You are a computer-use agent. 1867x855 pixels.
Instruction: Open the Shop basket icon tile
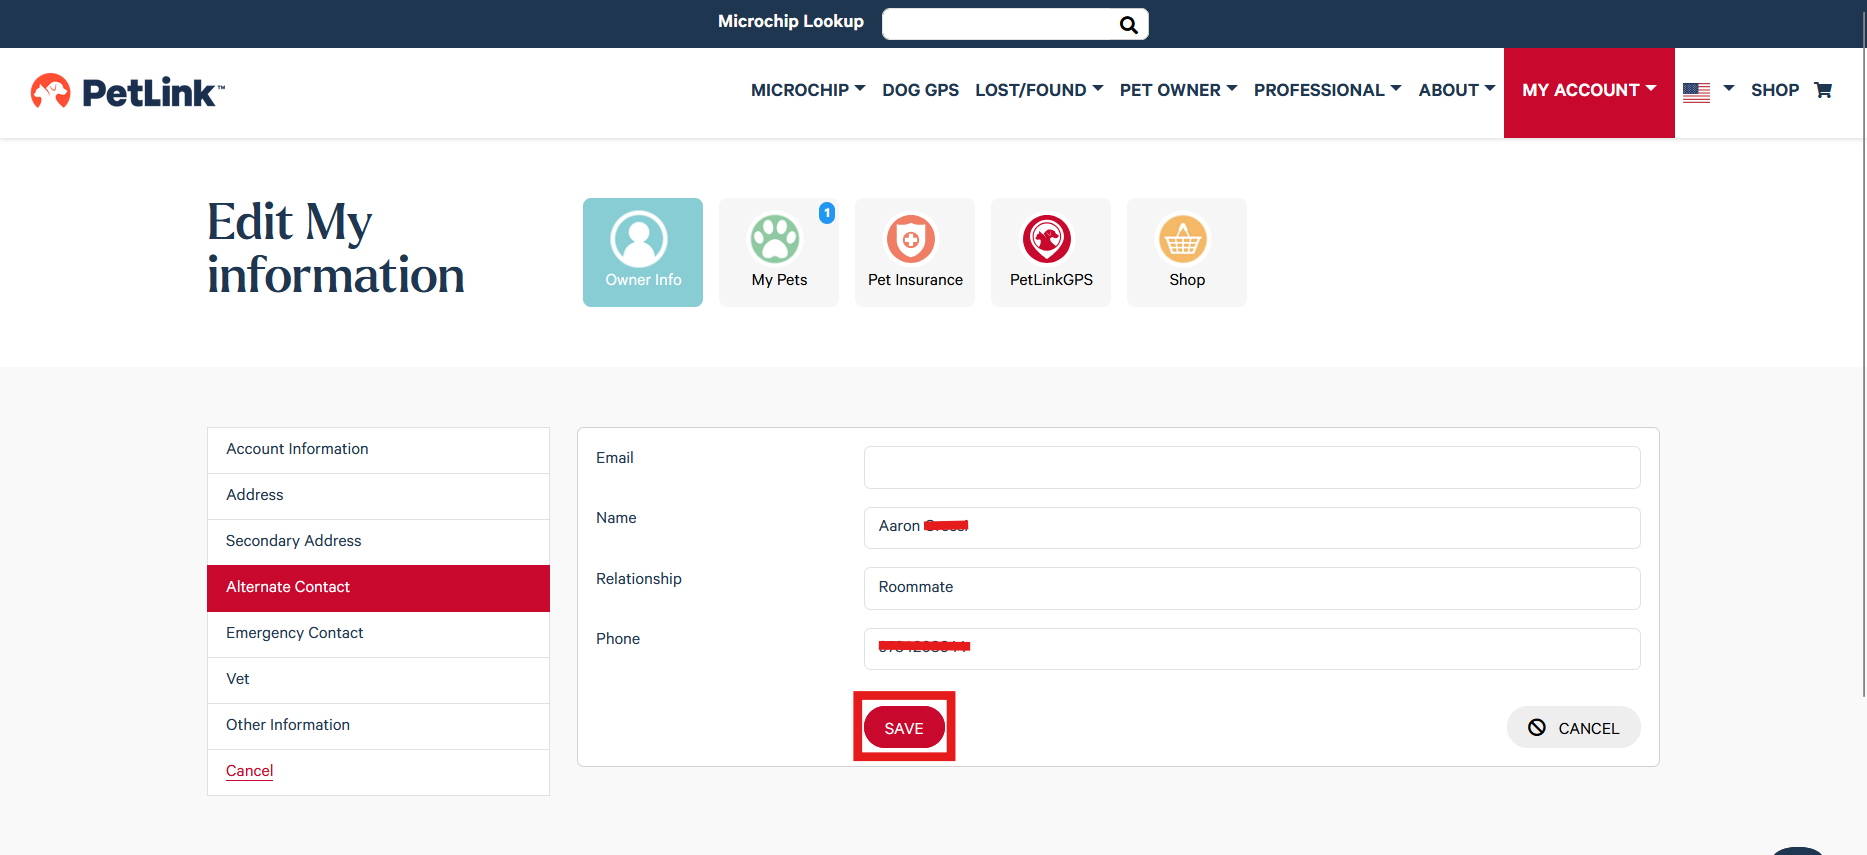click(x=1187, y=252)
